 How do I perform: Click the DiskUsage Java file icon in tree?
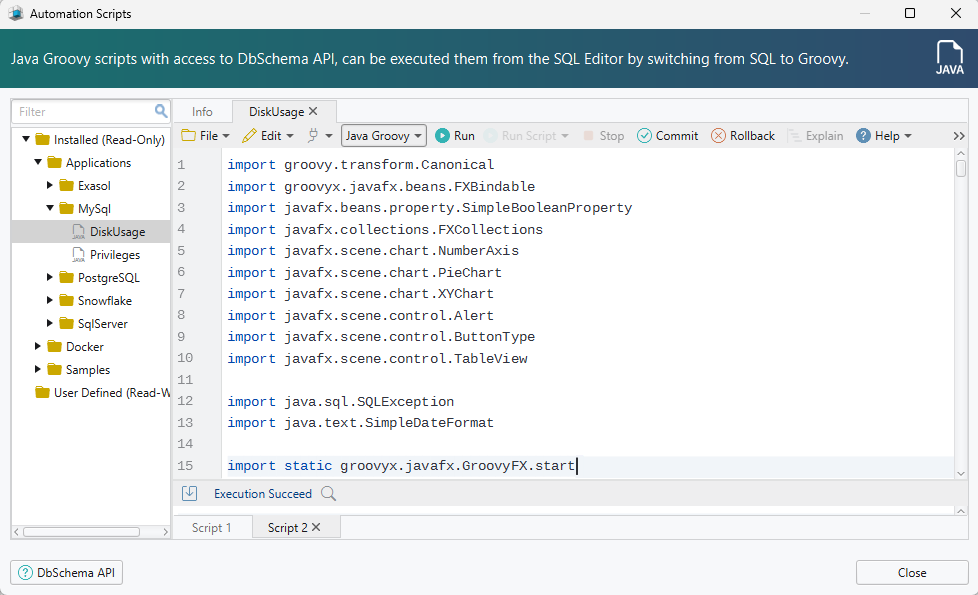click(79, 232)
